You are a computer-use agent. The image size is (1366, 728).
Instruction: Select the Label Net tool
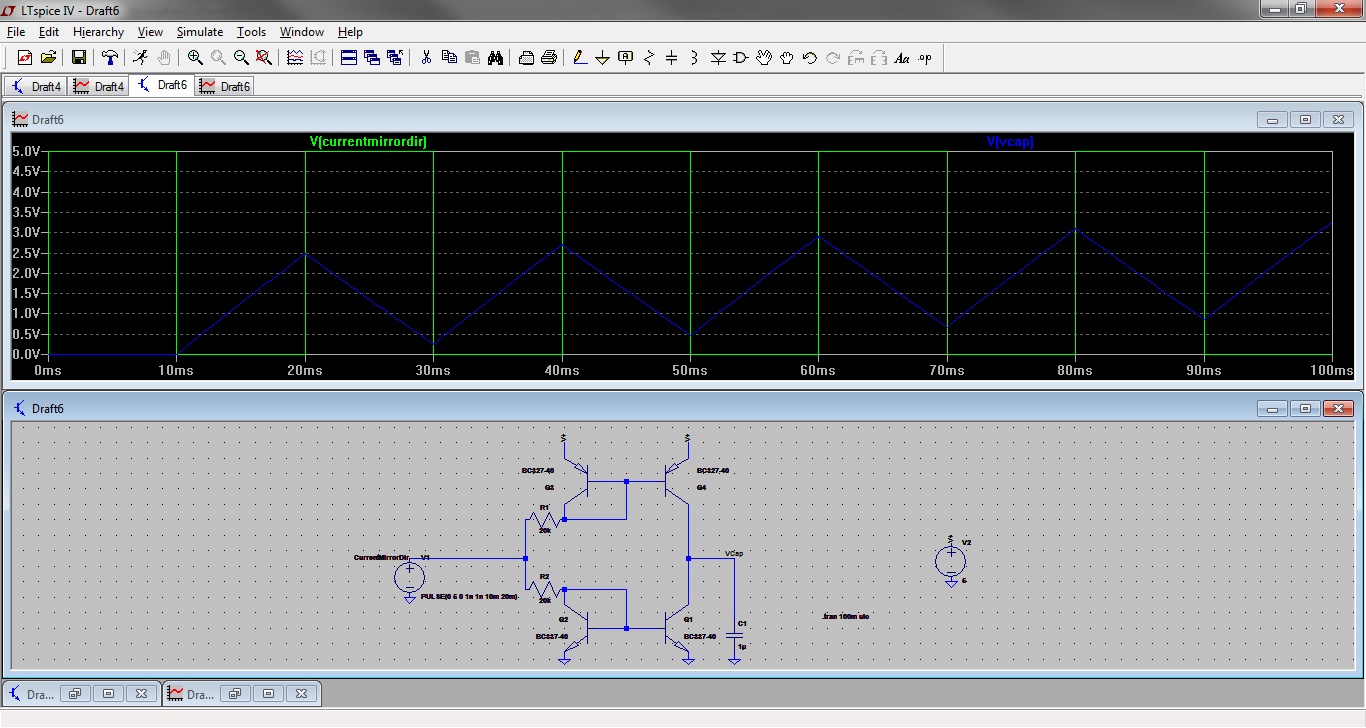[x=625, y=57]
